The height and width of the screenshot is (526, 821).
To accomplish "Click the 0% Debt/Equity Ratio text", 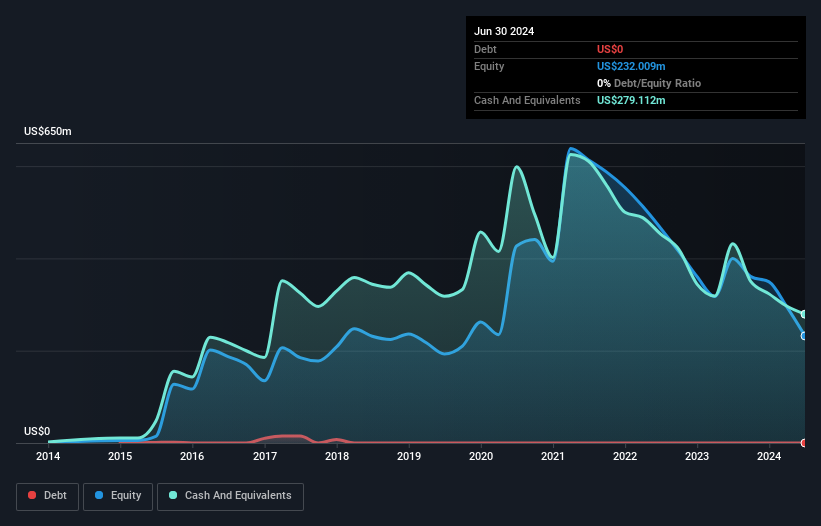I will pos(649,83).
